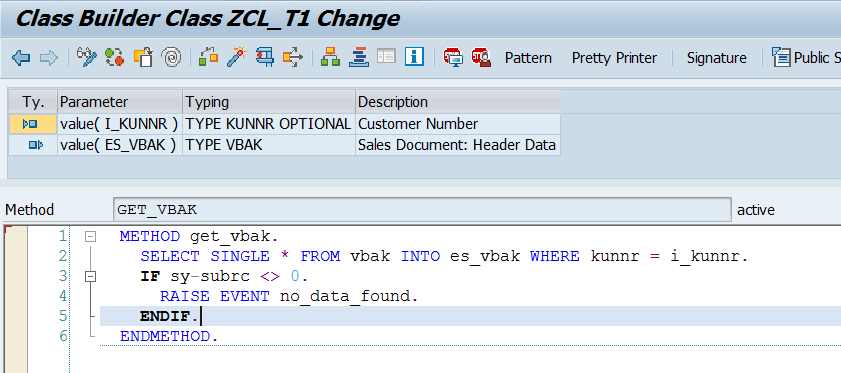
Task: Activate the class with magic wand icon
Action: (x=236, y=57)
